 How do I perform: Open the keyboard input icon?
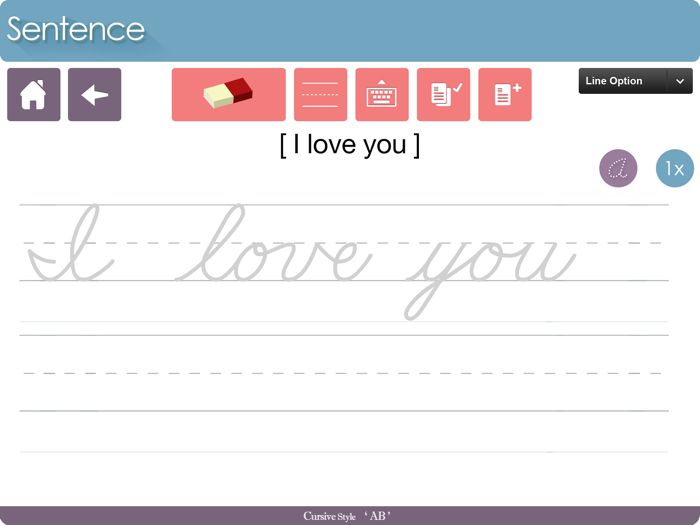click(382, 94)
